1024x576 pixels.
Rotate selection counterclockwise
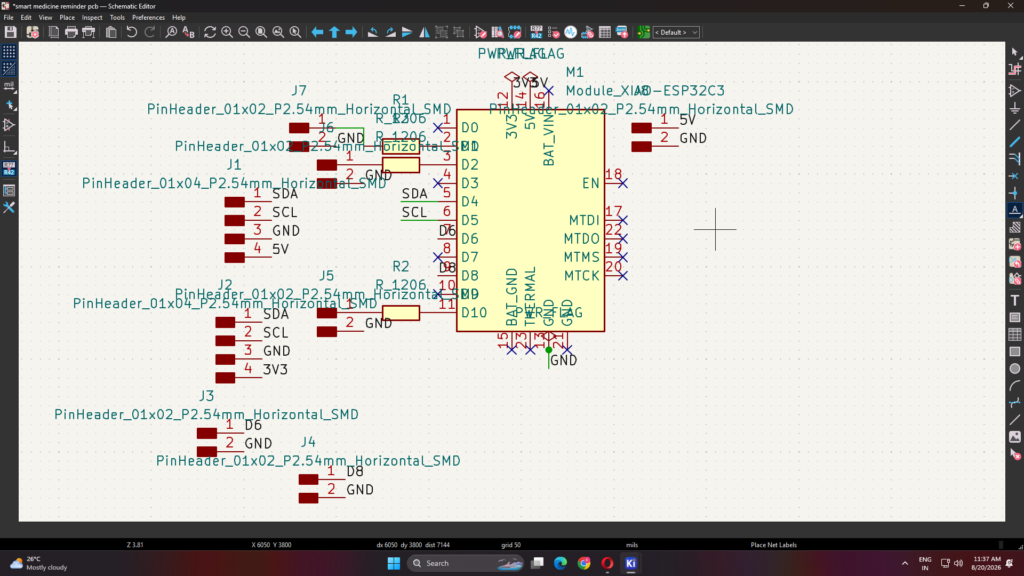[x=373, y=32]
